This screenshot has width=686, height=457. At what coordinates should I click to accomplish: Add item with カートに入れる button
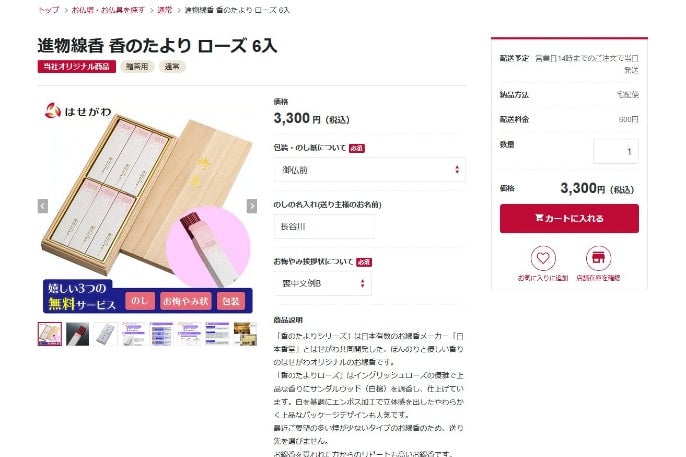click(569, 218)
